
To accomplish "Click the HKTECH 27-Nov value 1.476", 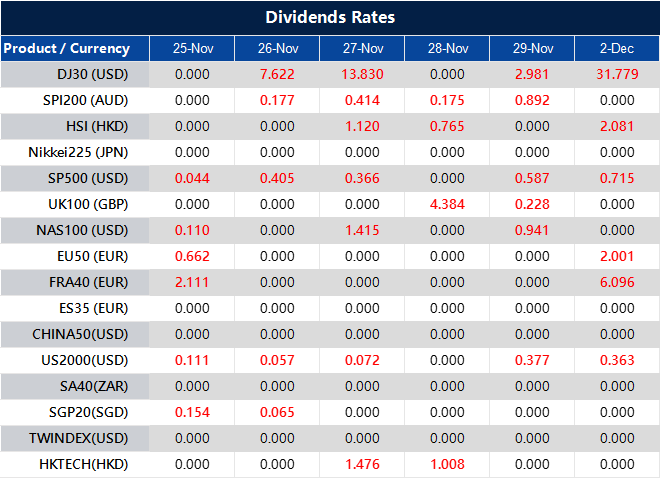I will tap(362, 464).
